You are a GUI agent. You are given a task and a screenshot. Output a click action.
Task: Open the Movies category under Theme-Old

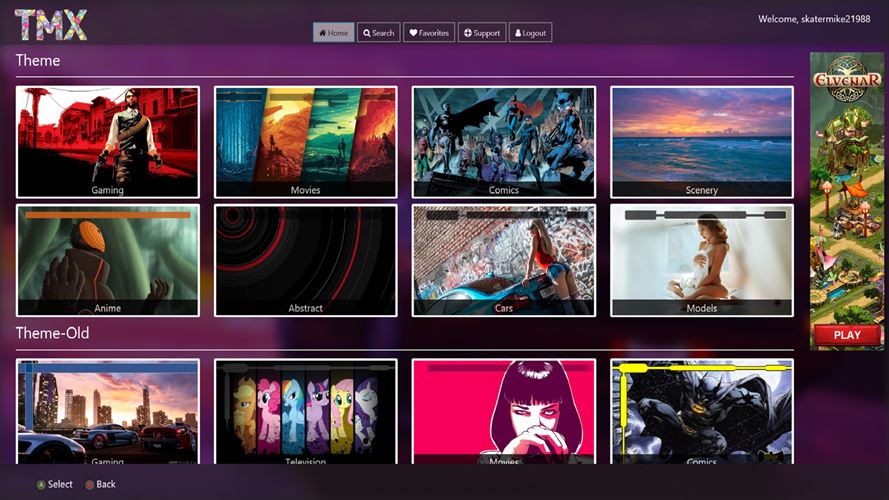503,412
